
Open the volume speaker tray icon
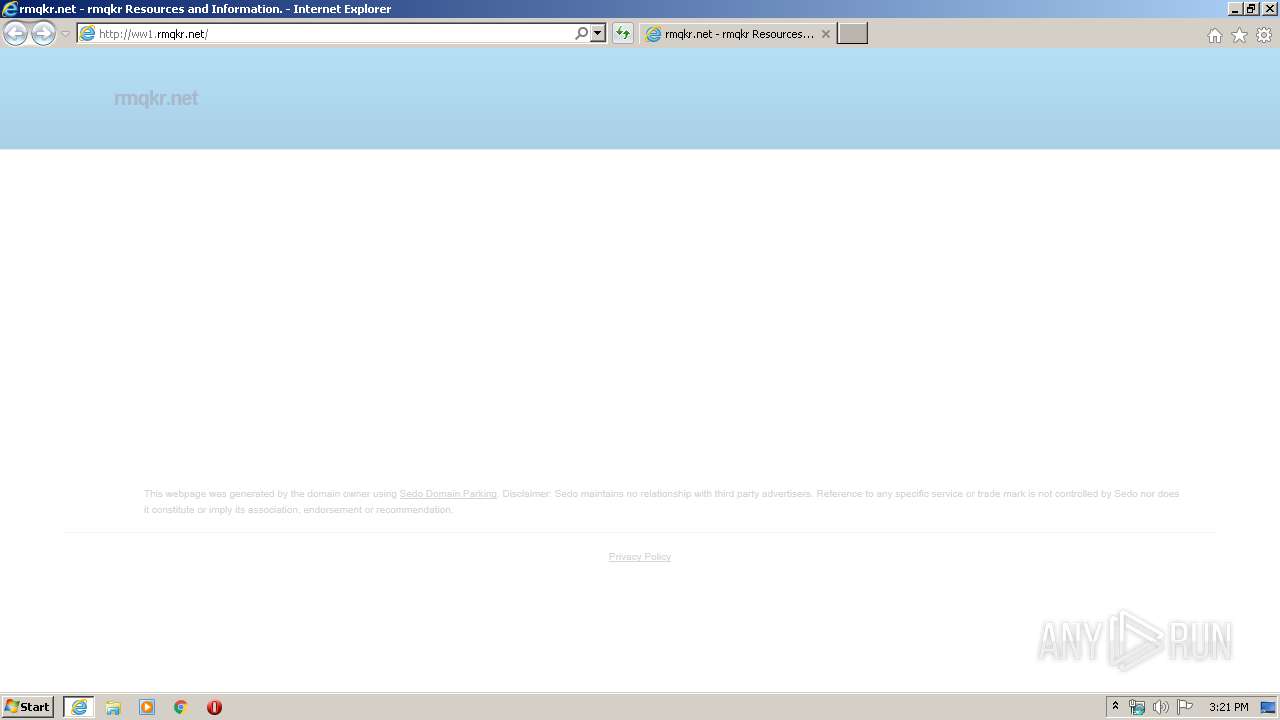click(x=1161, y=707)
